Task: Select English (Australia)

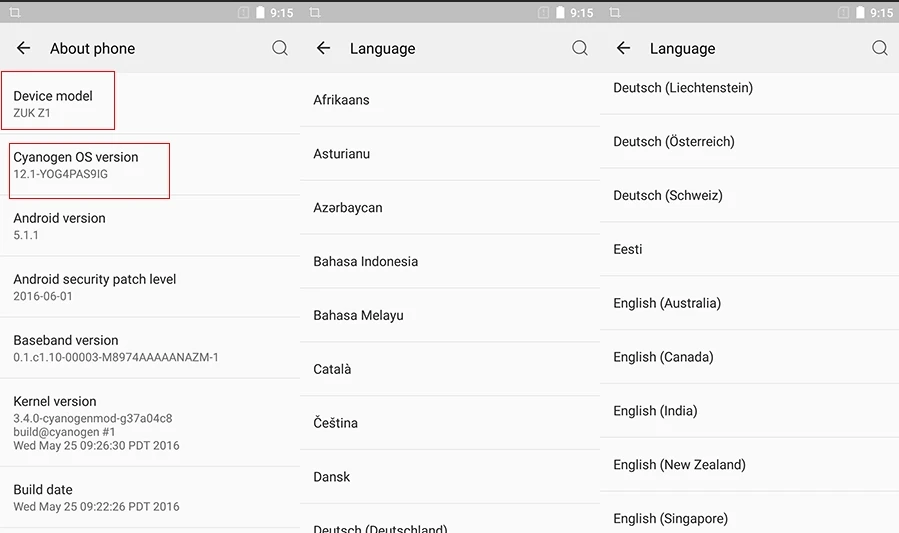Action: click(x=749, y=303)
